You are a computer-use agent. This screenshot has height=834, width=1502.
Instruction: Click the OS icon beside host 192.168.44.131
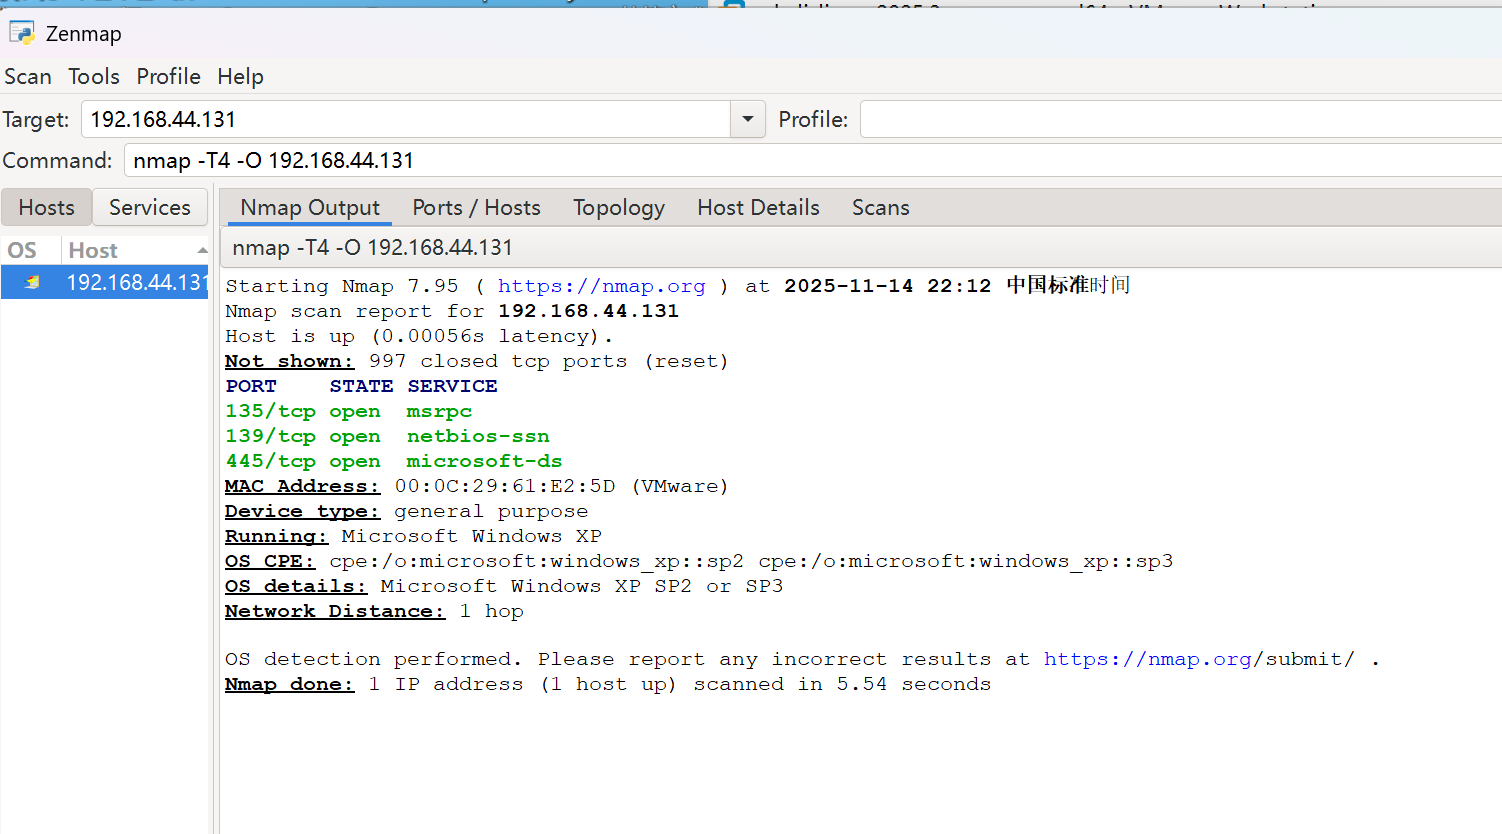pyautogui.click(x=32, y=283)
